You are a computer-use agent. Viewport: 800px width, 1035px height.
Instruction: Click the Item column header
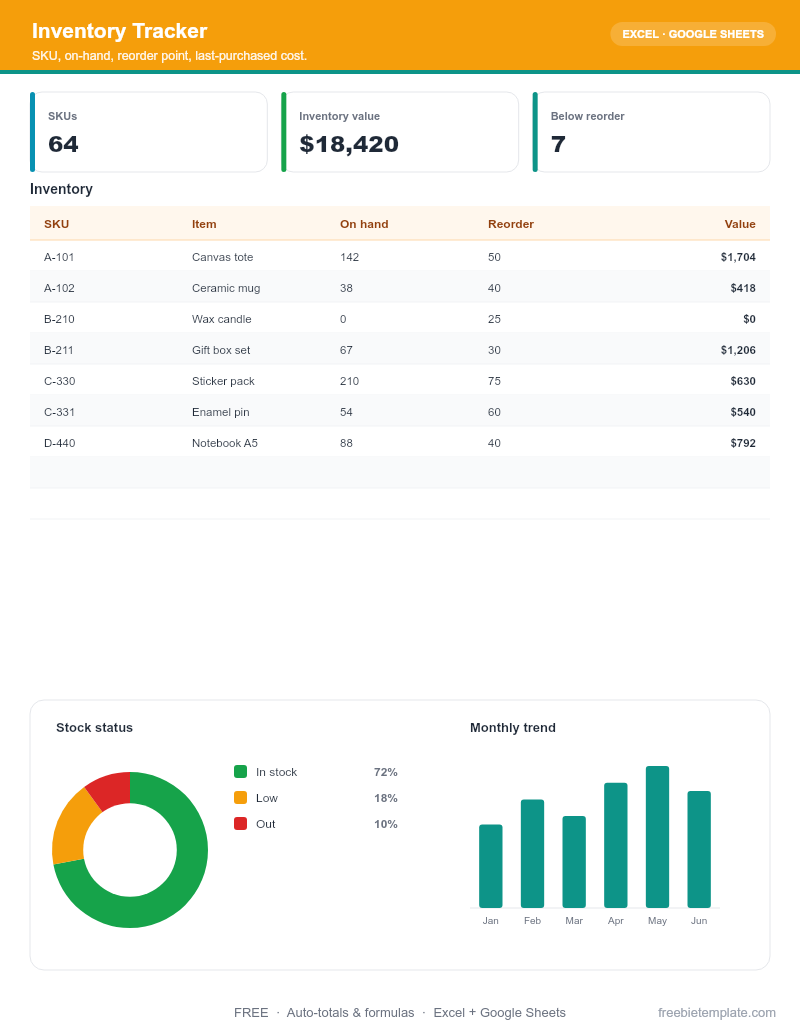pos(204,224)
